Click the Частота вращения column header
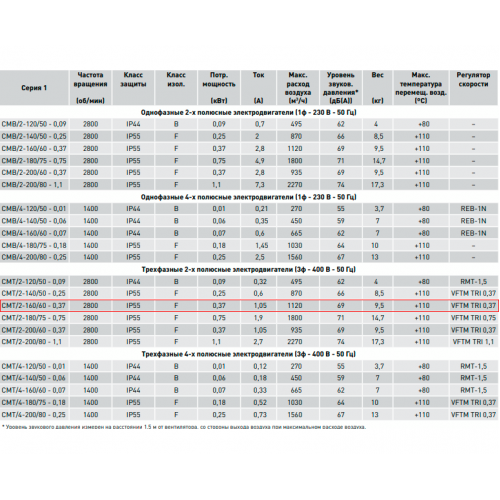 [90, 88]
